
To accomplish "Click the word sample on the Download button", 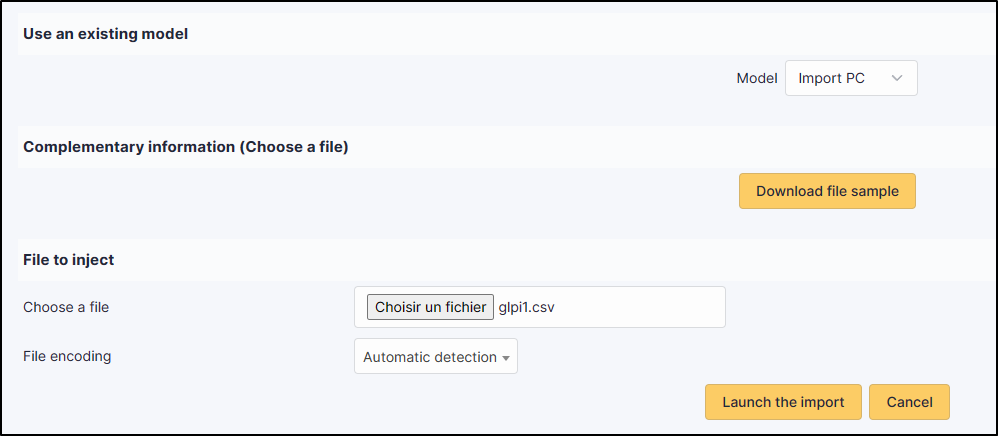I will click(874, 191).
